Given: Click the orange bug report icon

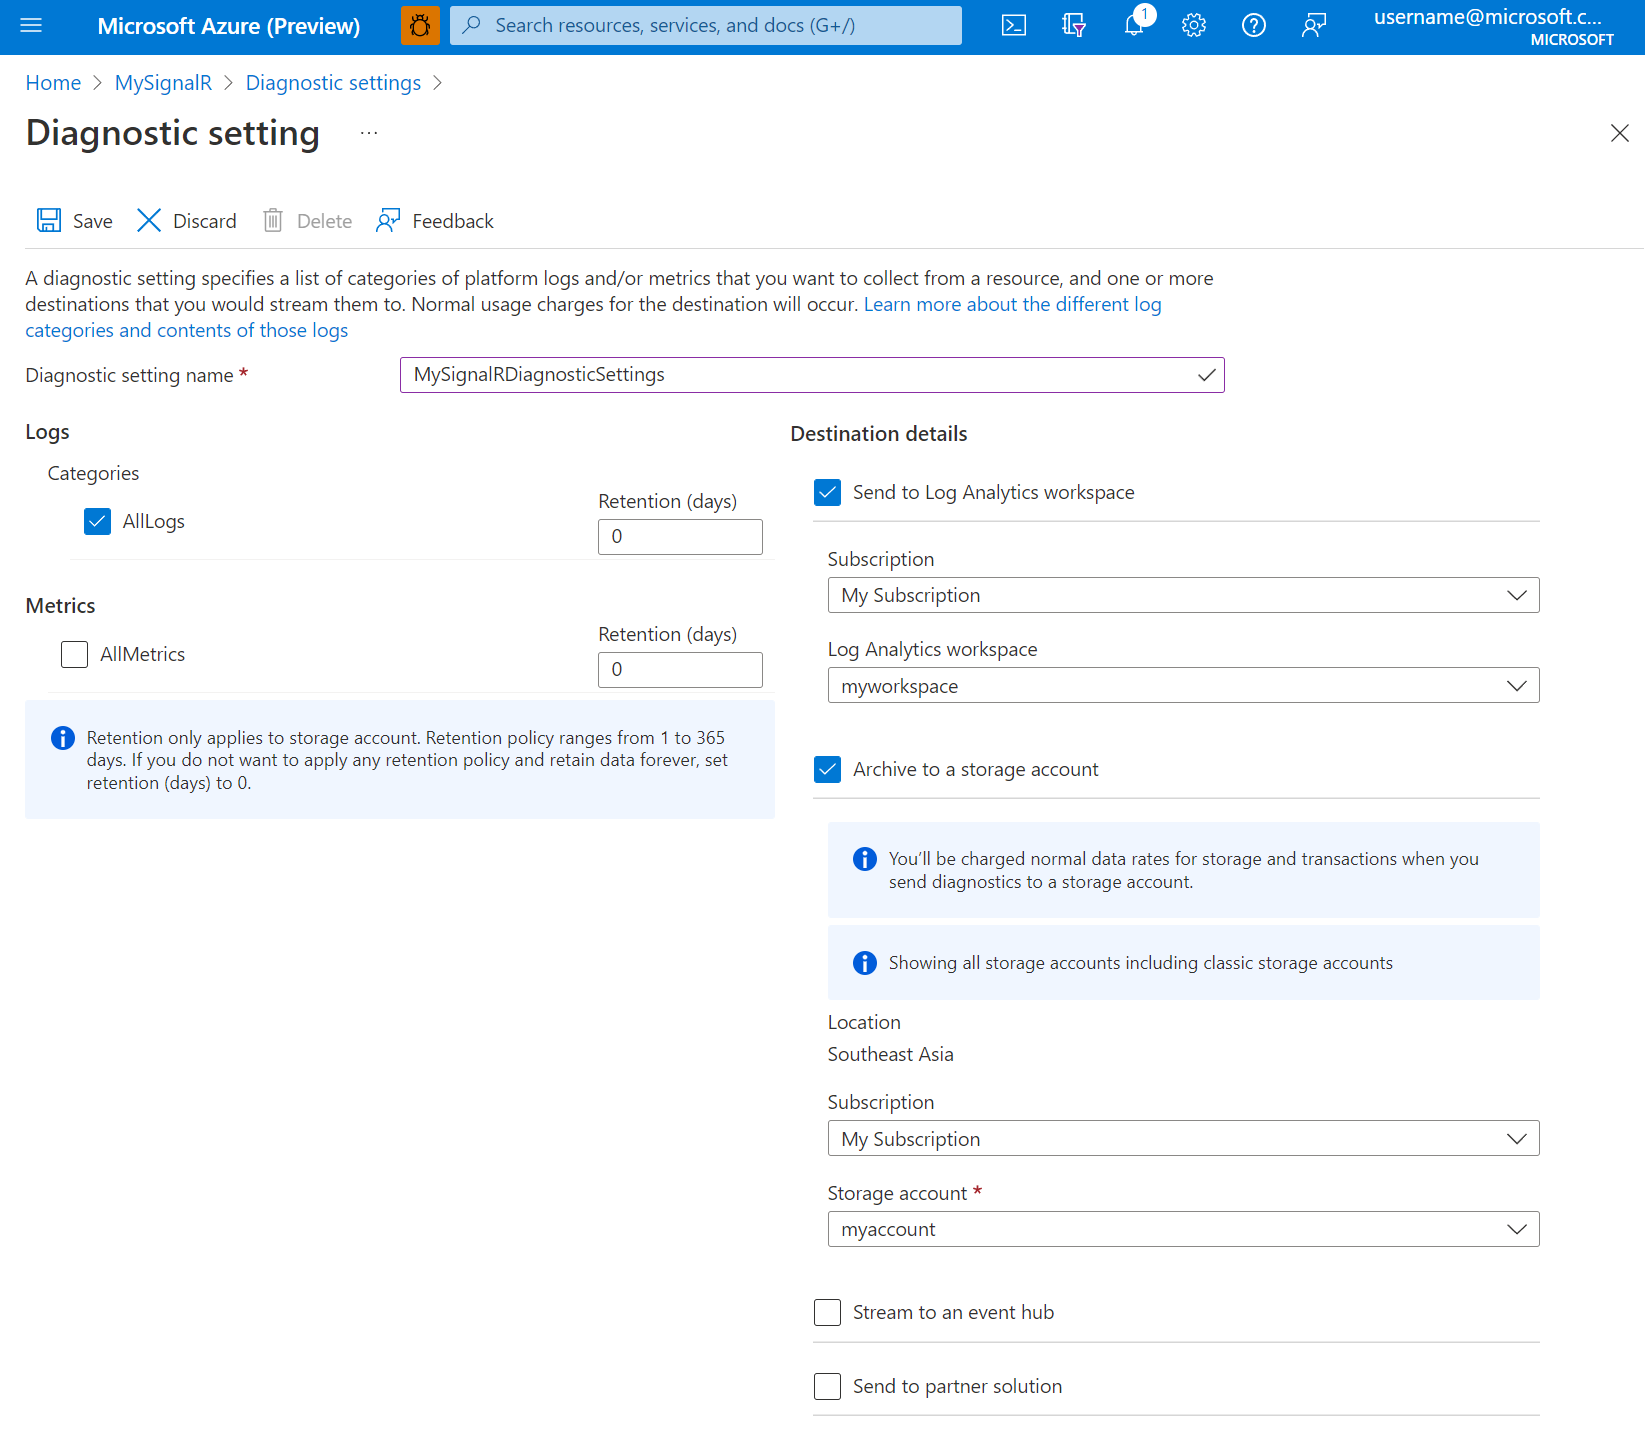Looking at the screenshot, I should (x=420, y=26).
